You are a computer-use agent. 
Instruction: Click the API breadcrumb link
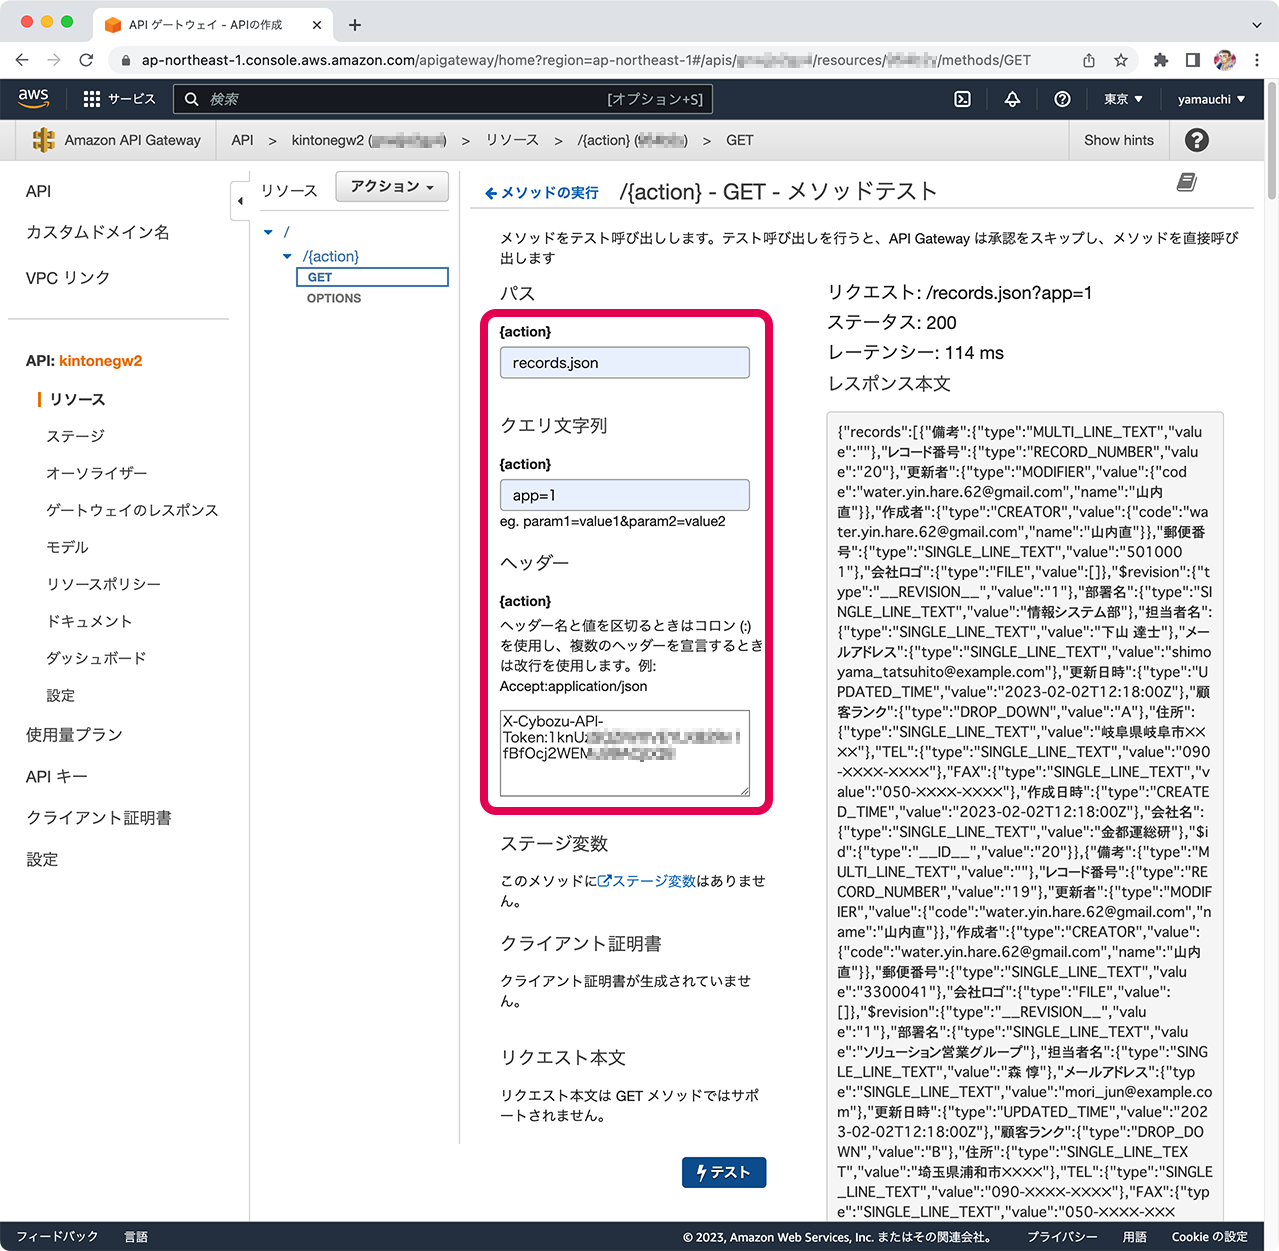(242, 140)
